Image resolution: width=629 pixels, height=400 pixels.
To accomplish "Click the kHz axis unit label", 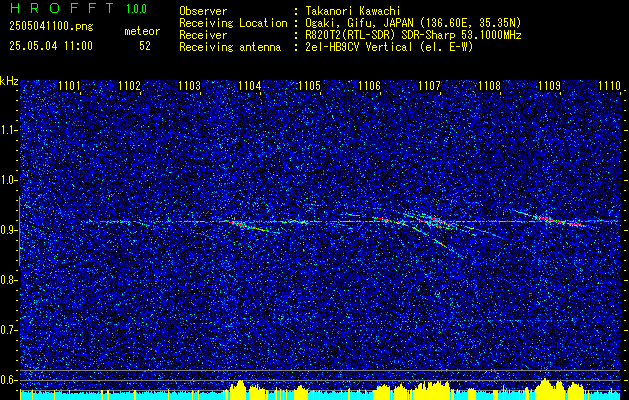I will [x=9, y=81].
